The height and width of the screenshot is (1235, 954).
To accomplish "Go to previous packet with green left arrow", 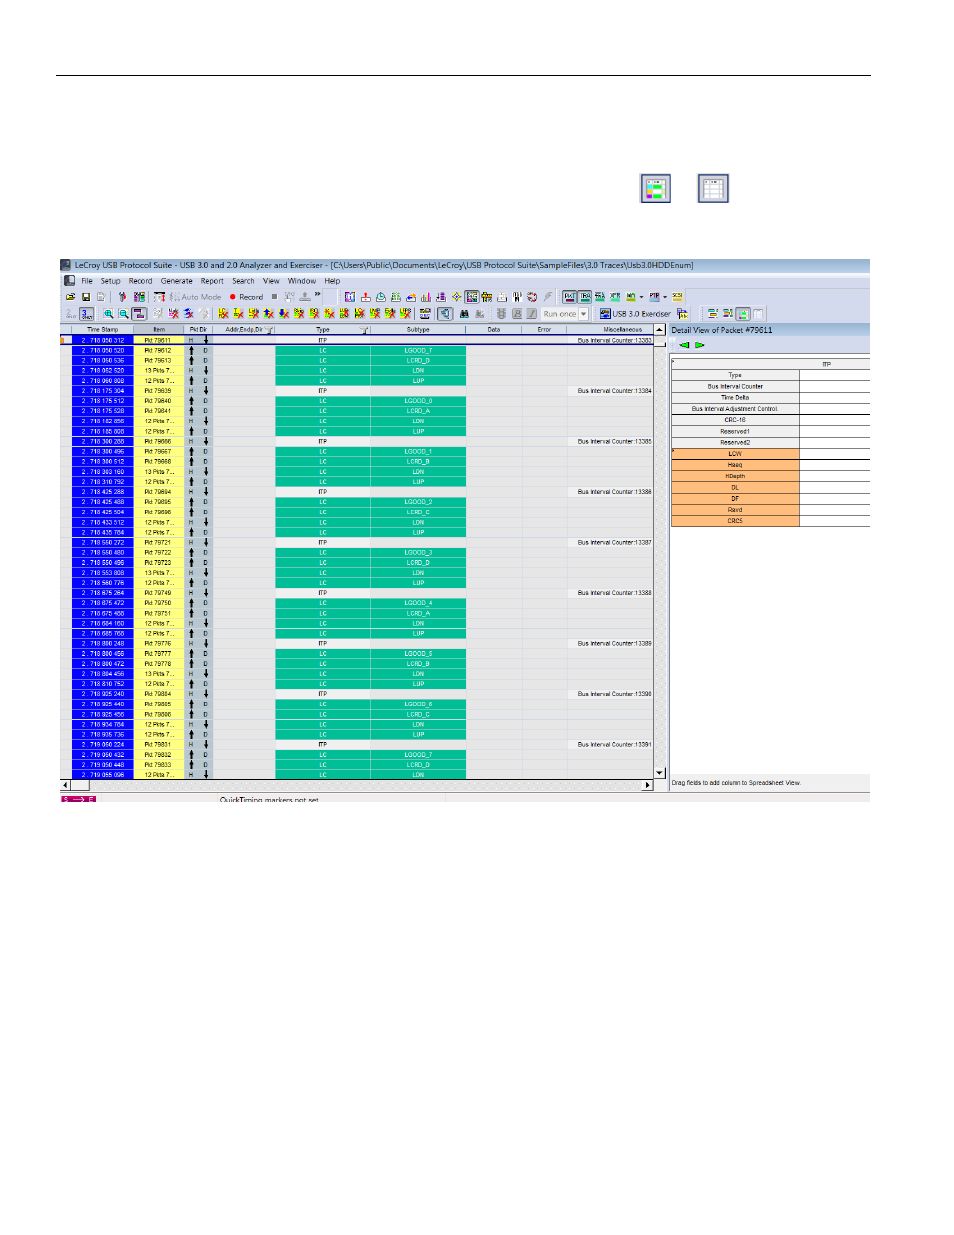I will click(685, 345).
